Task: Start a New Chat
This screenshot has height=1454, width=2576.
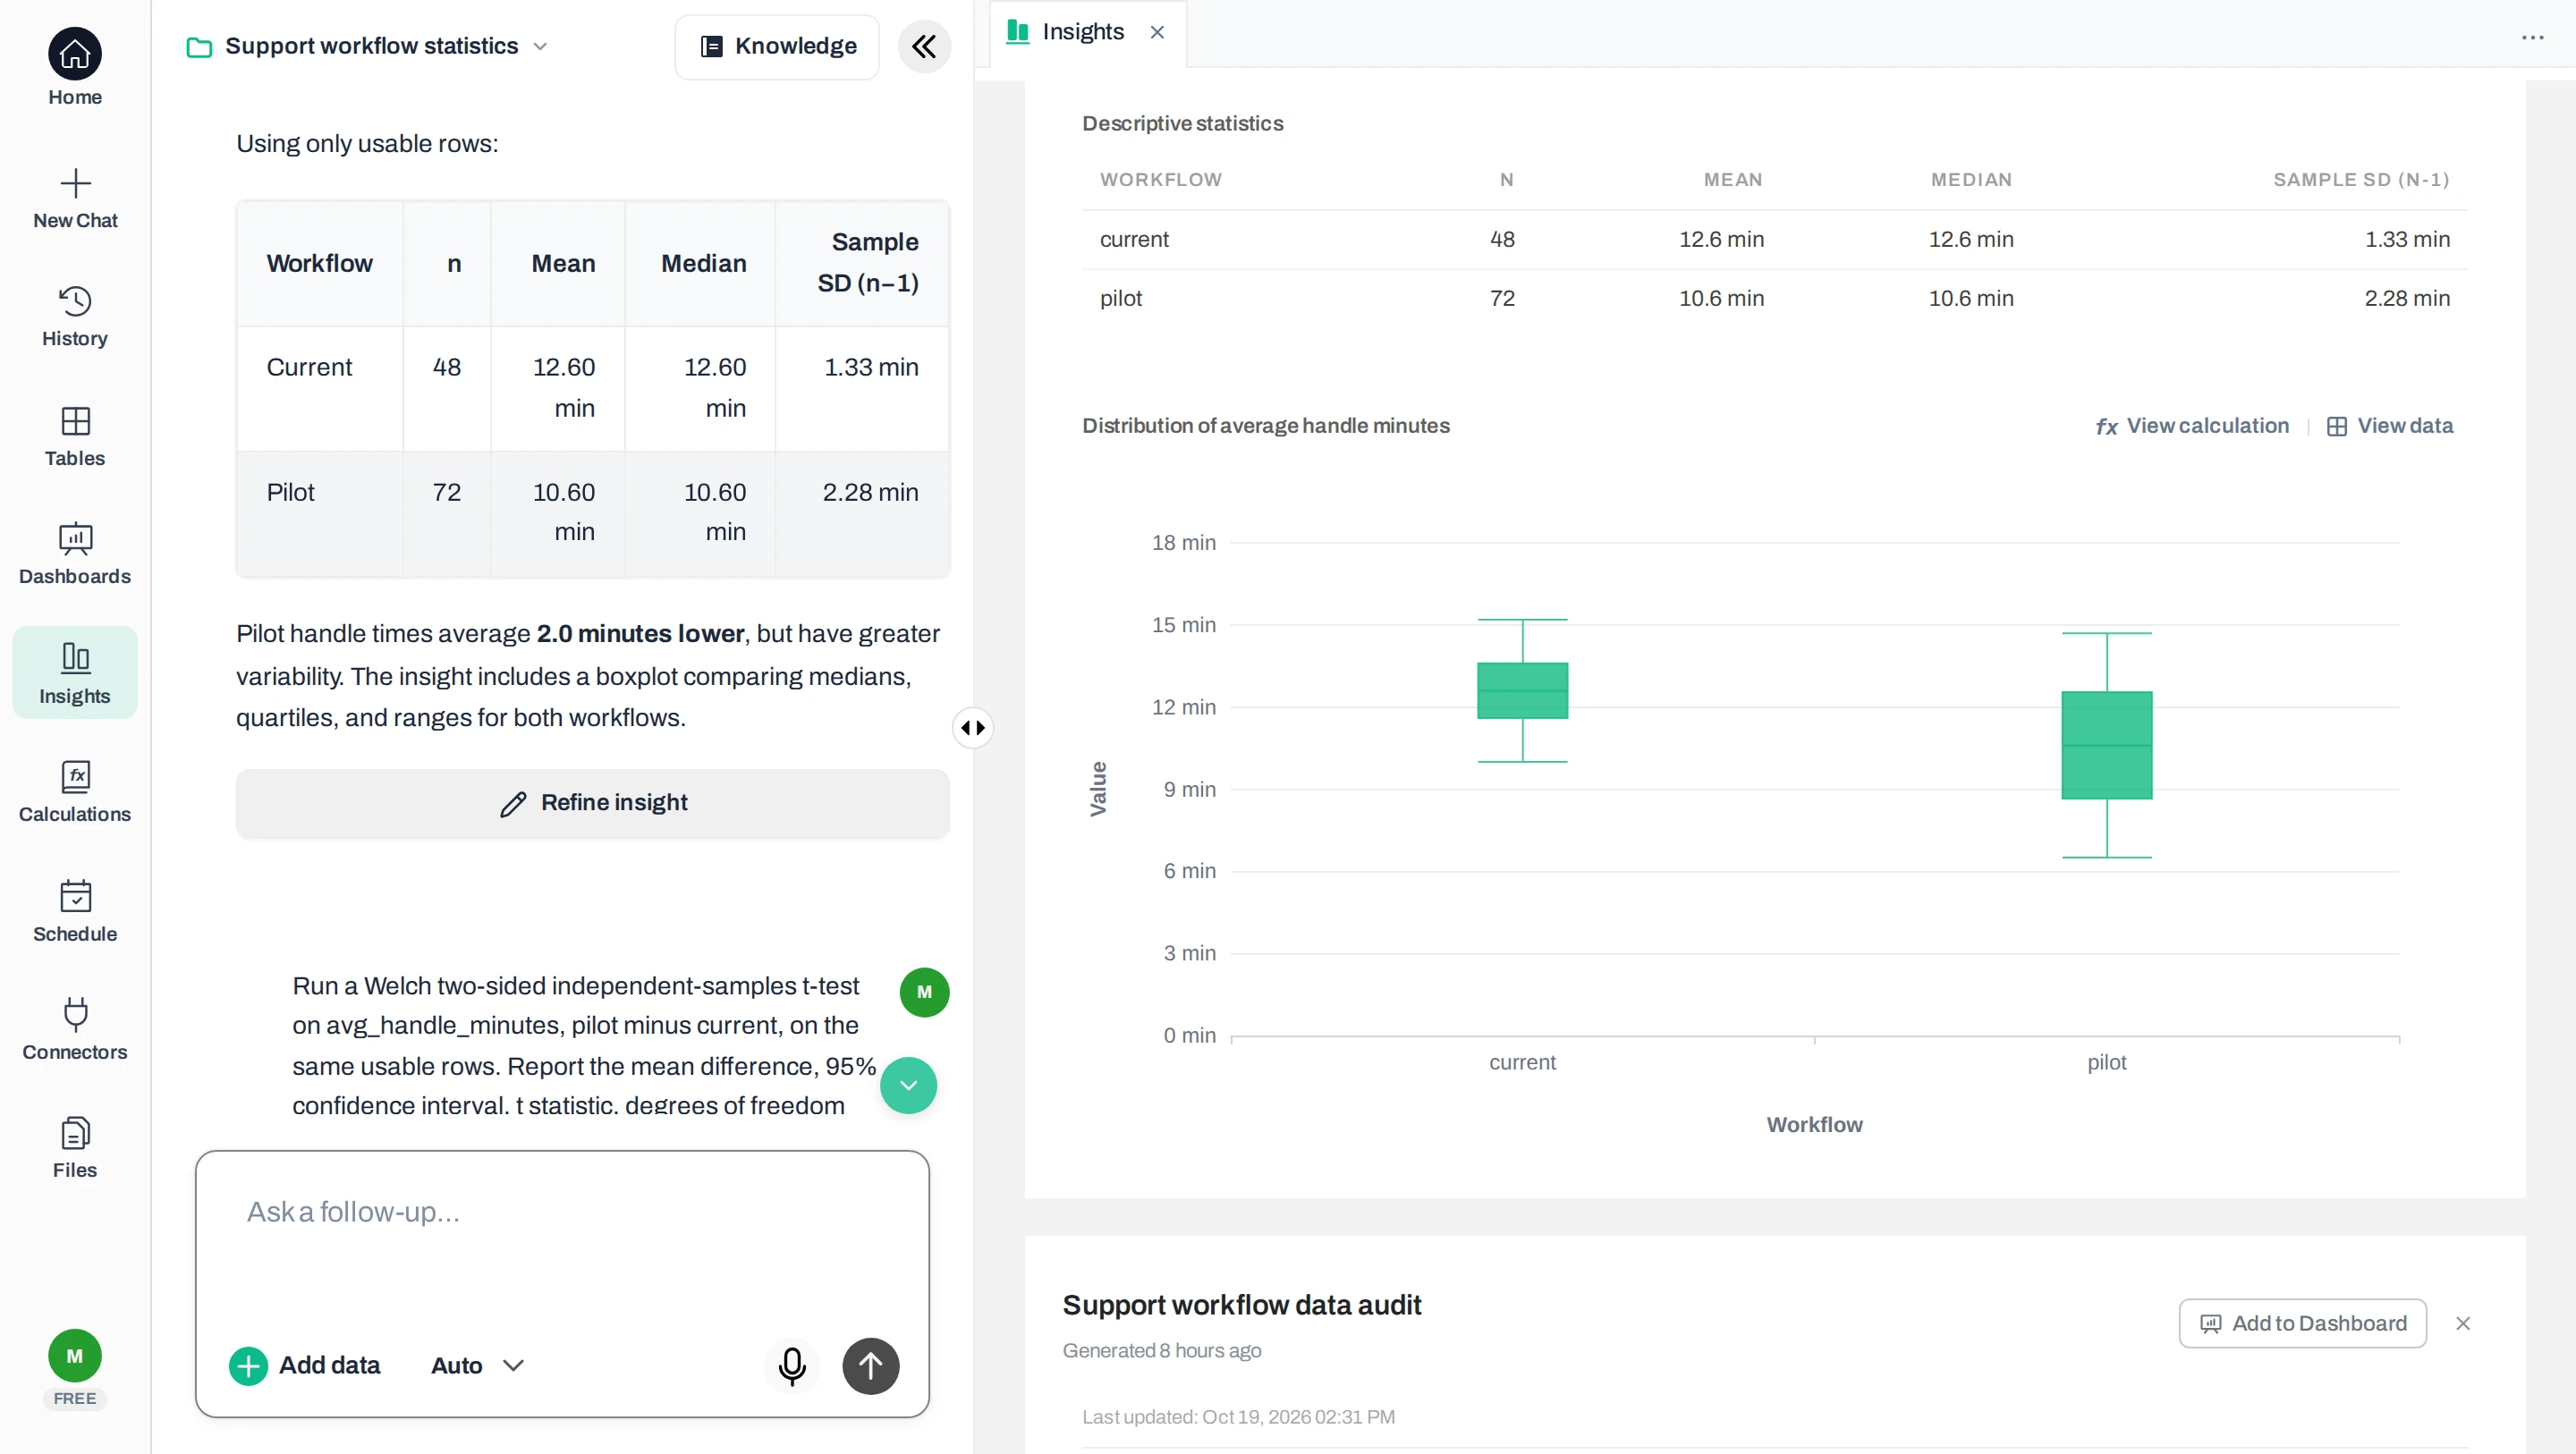Action: [75, 198]
